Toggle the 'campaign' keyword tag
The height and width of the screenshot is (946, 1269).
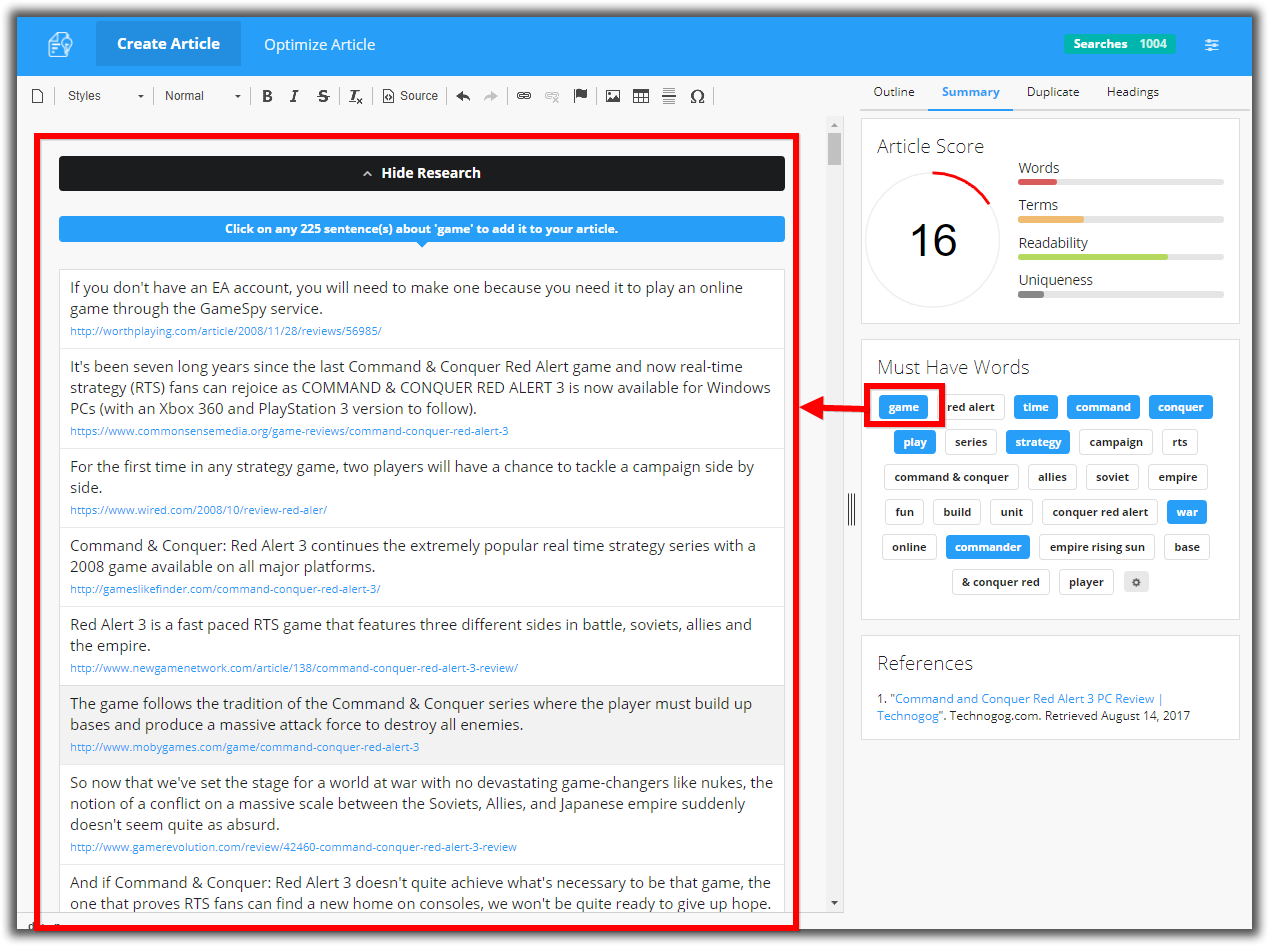(1116, 442)
